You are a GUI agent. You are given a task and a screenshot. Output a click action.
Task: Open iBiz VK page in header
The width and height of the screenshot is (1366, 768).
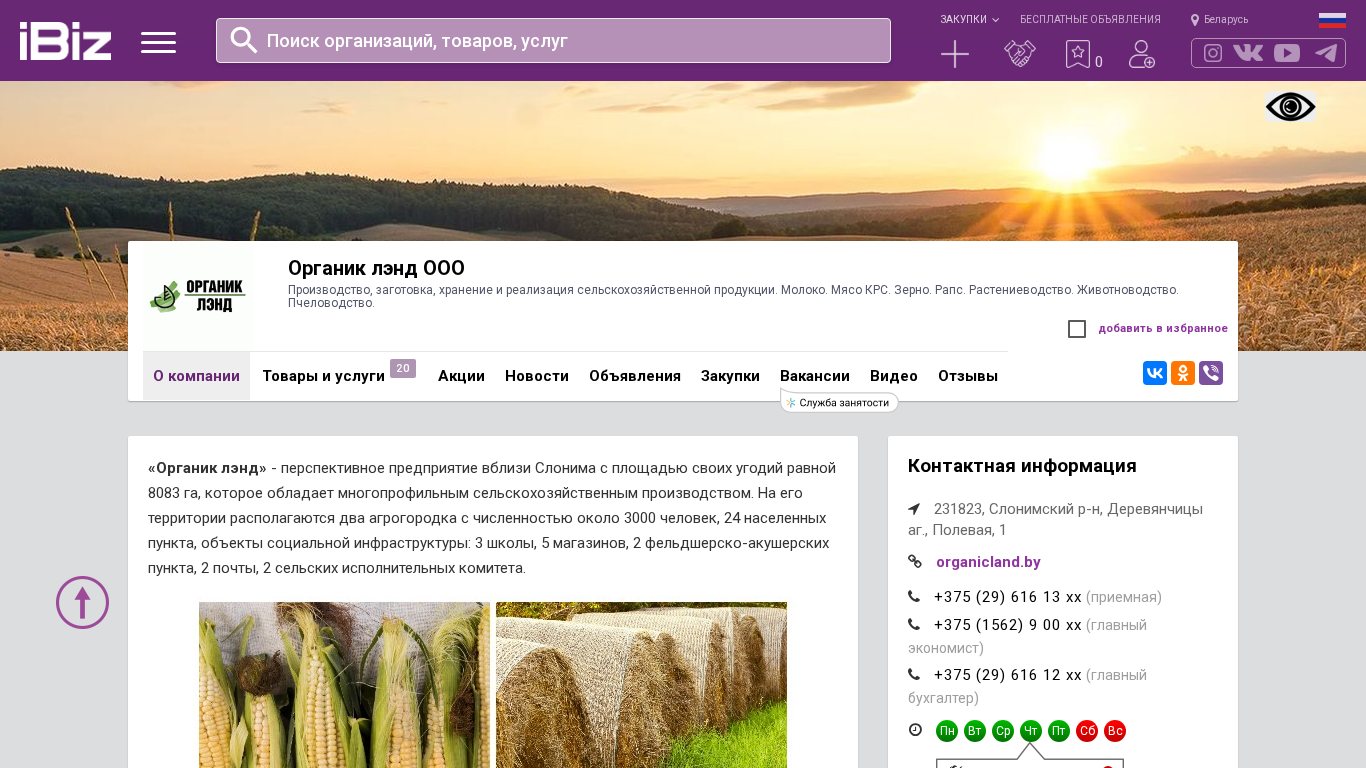[1248, 53]
